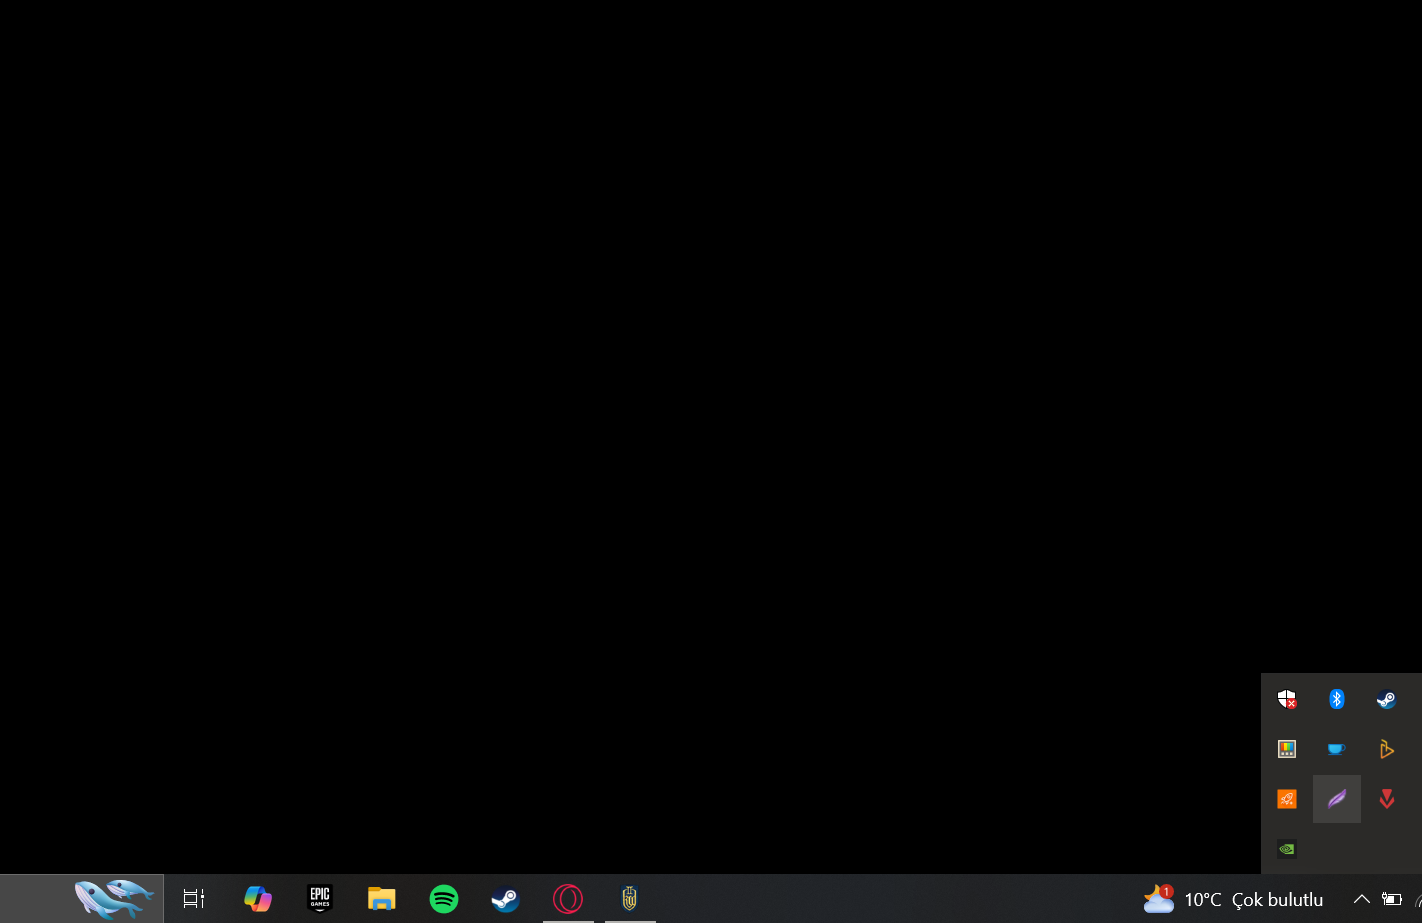Click the purple feather tray icon
The width and height of the screenshot is (1422, 923).
pyautogui.click(x=1337, y=799)
